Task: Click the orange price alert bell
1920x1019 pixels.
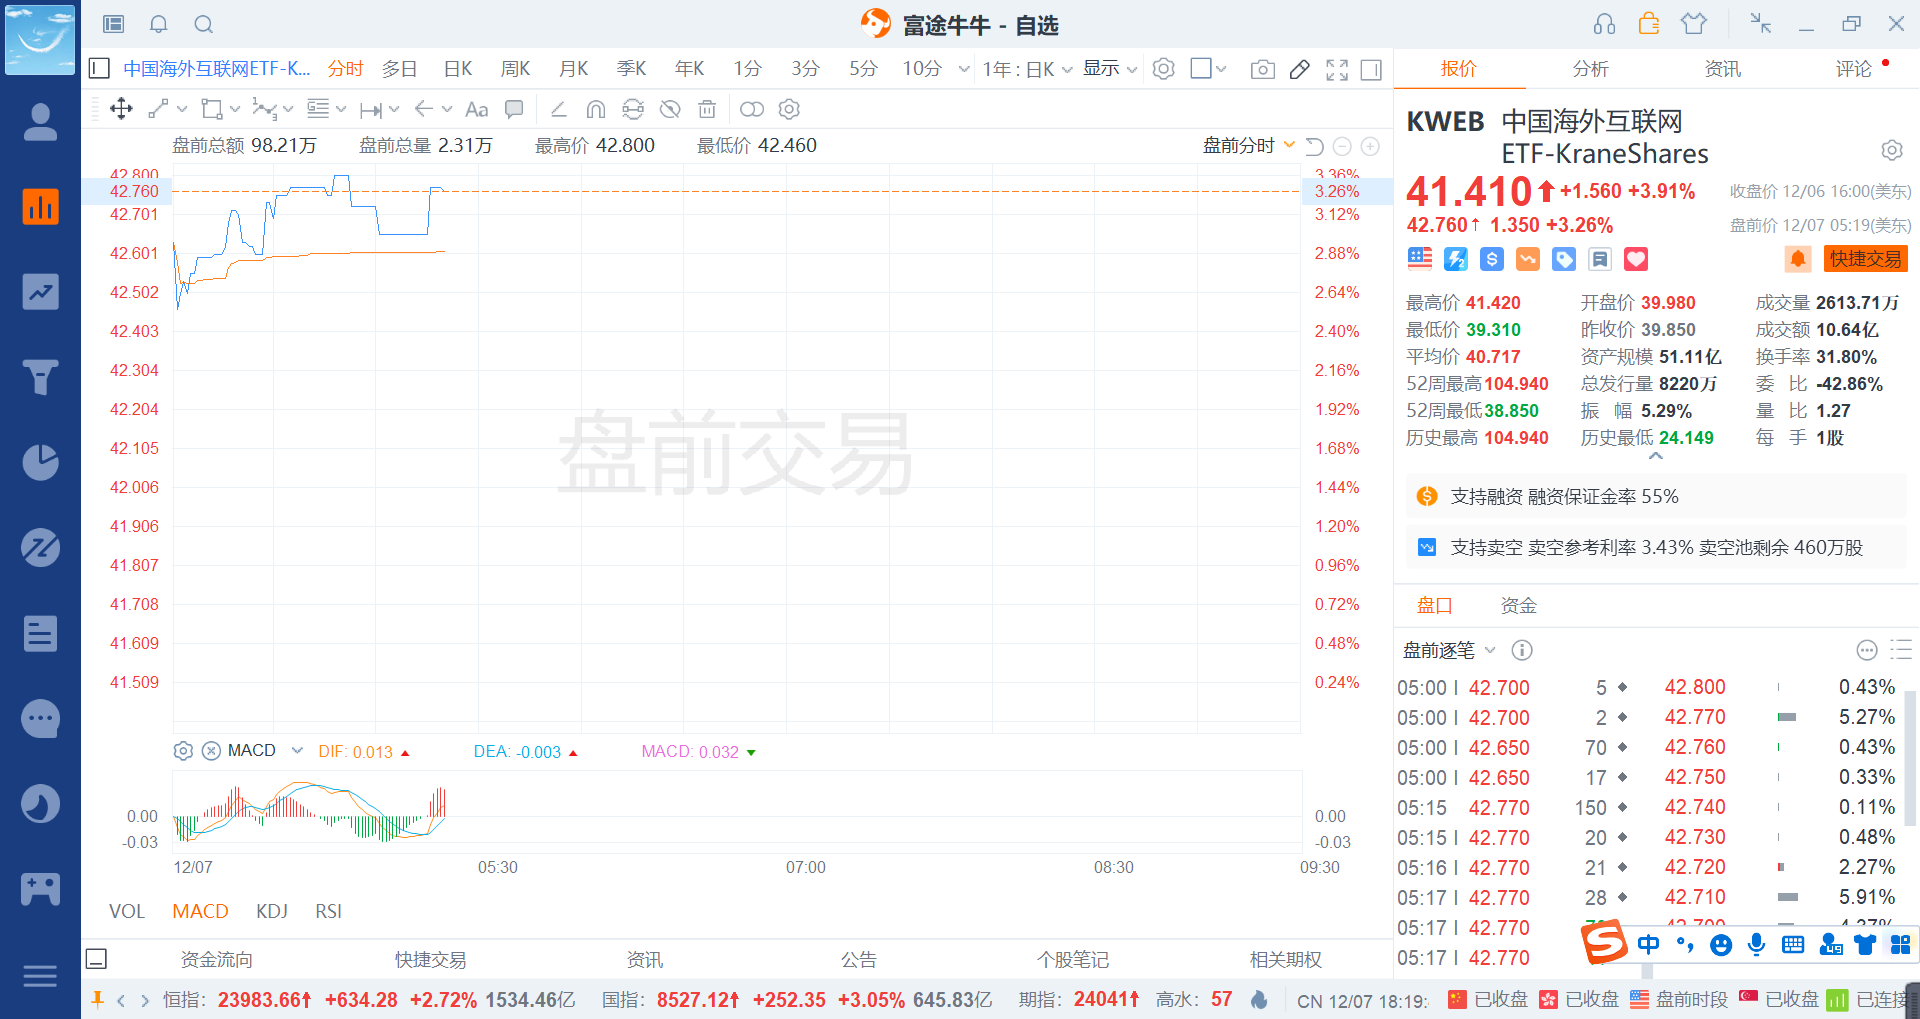Action: [1797, 259]
